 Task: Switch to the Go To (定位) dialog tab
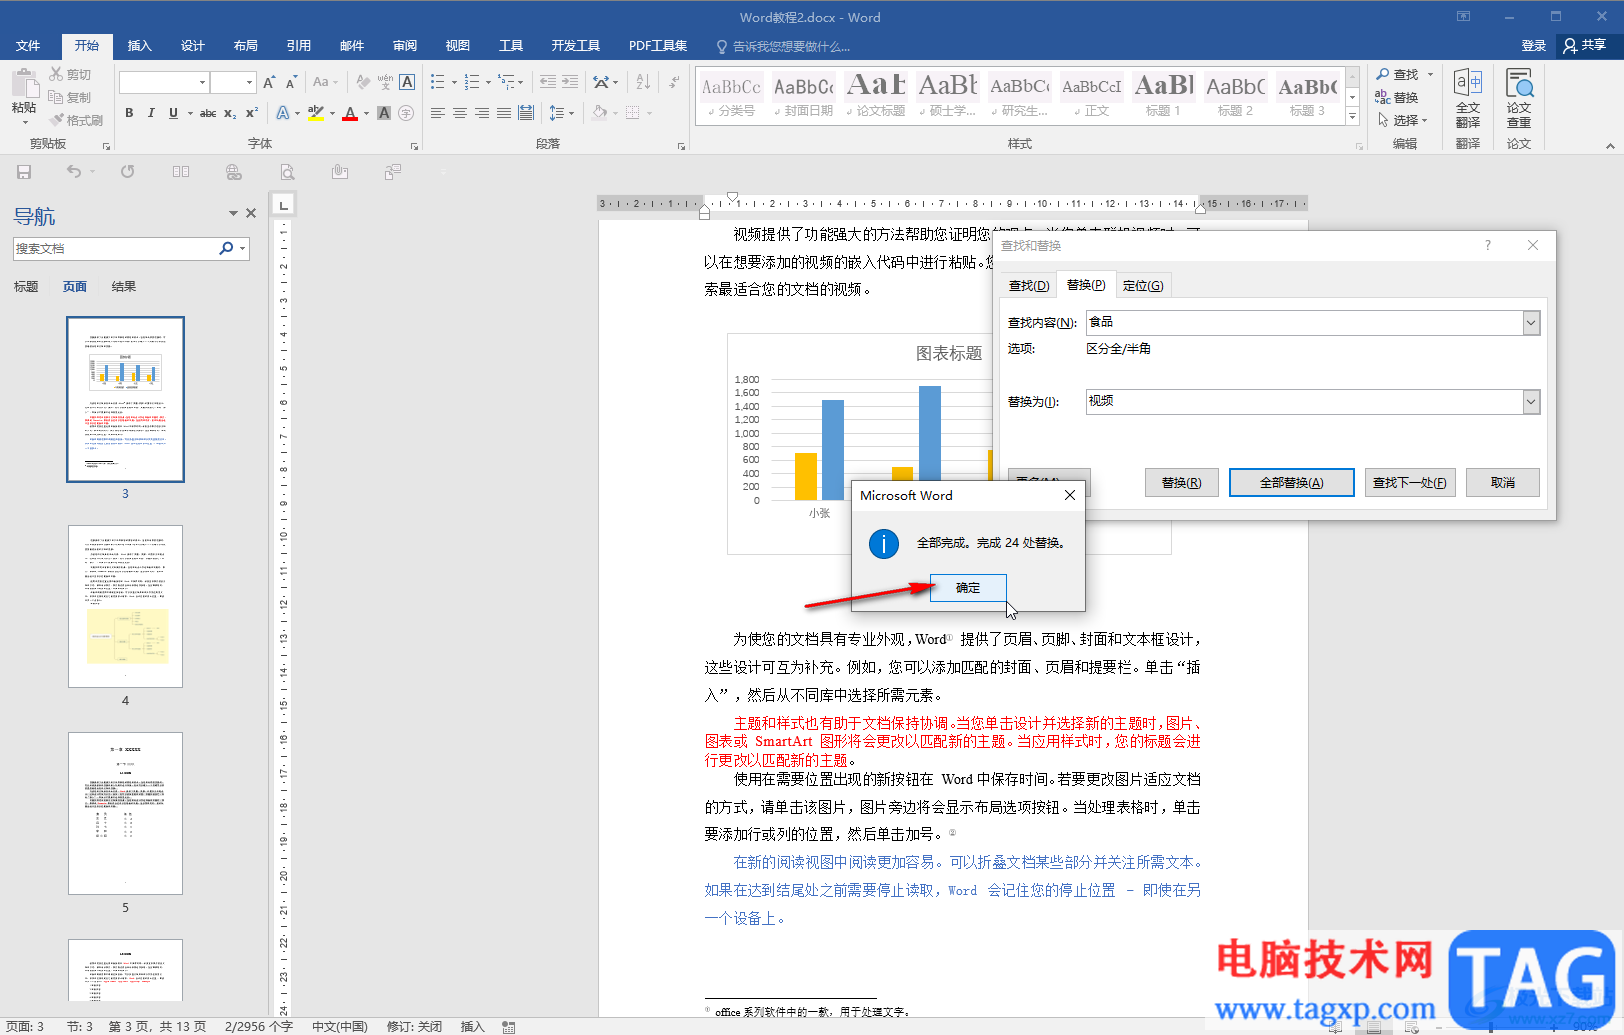pos(1143,285)
